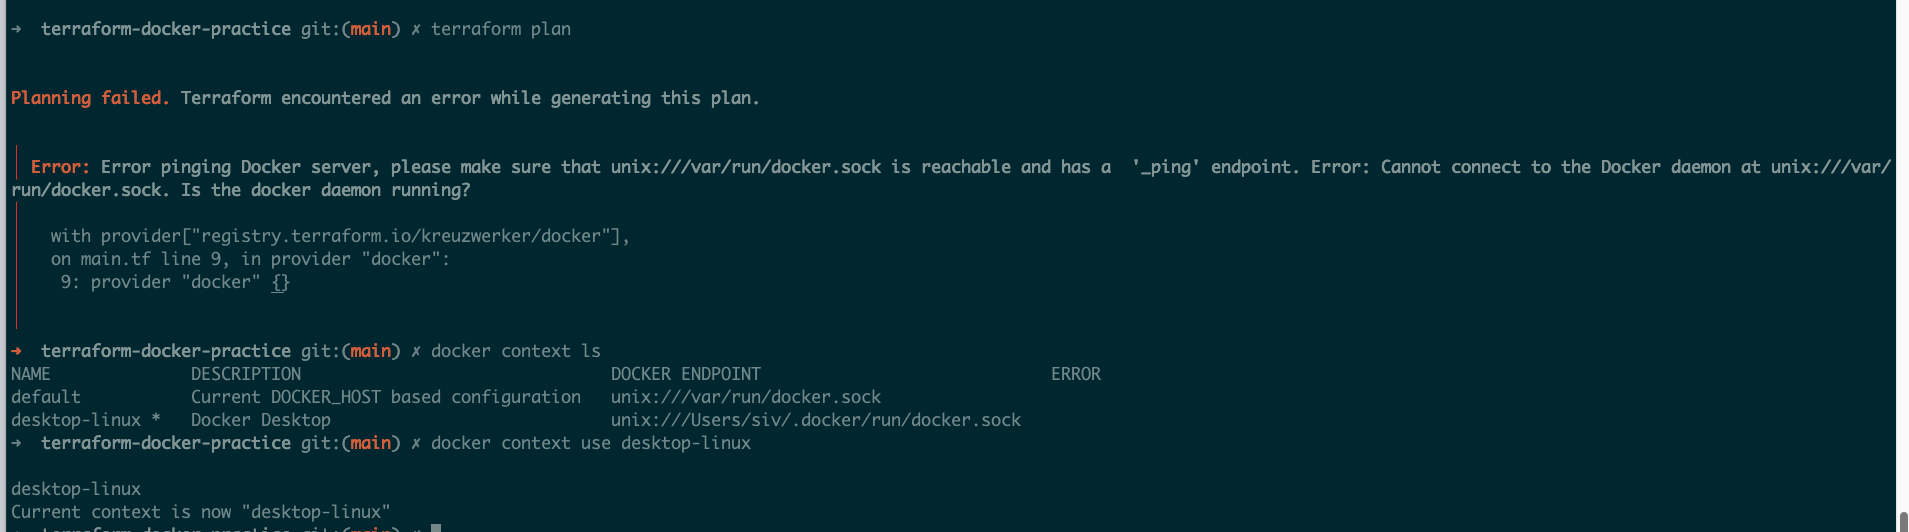Click "Current DOCKER_HOST based configuration" description

point(386,397)
